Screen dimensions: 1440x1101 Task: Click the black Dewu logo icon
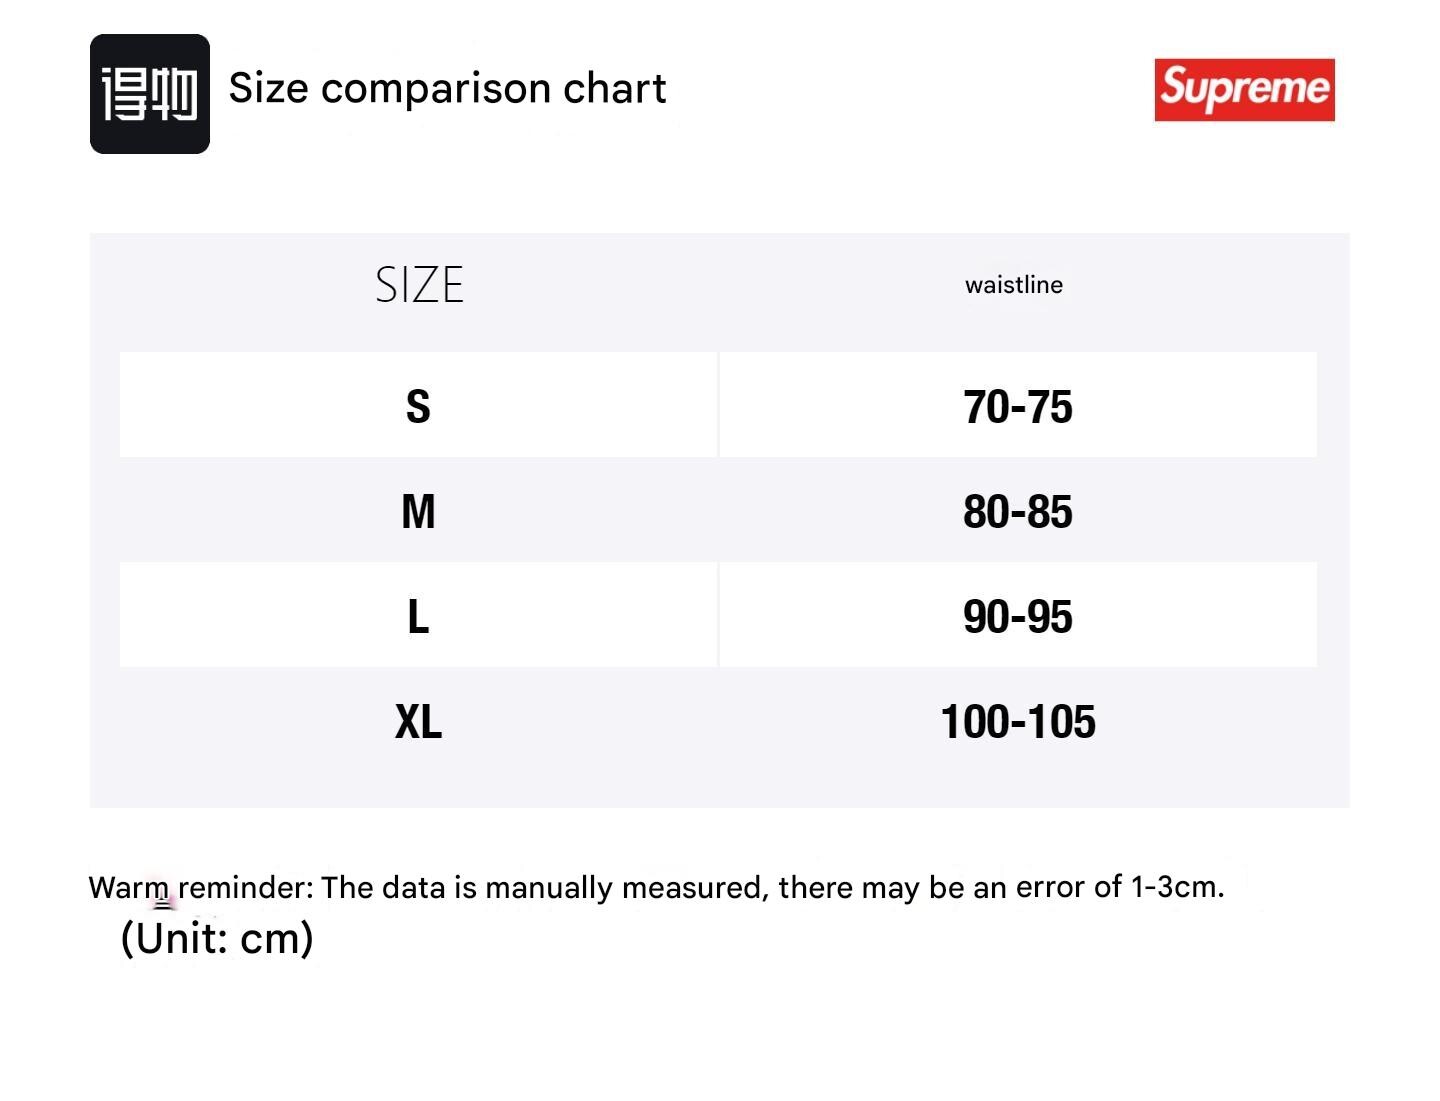pyautogui.click(x=150, y=94)
